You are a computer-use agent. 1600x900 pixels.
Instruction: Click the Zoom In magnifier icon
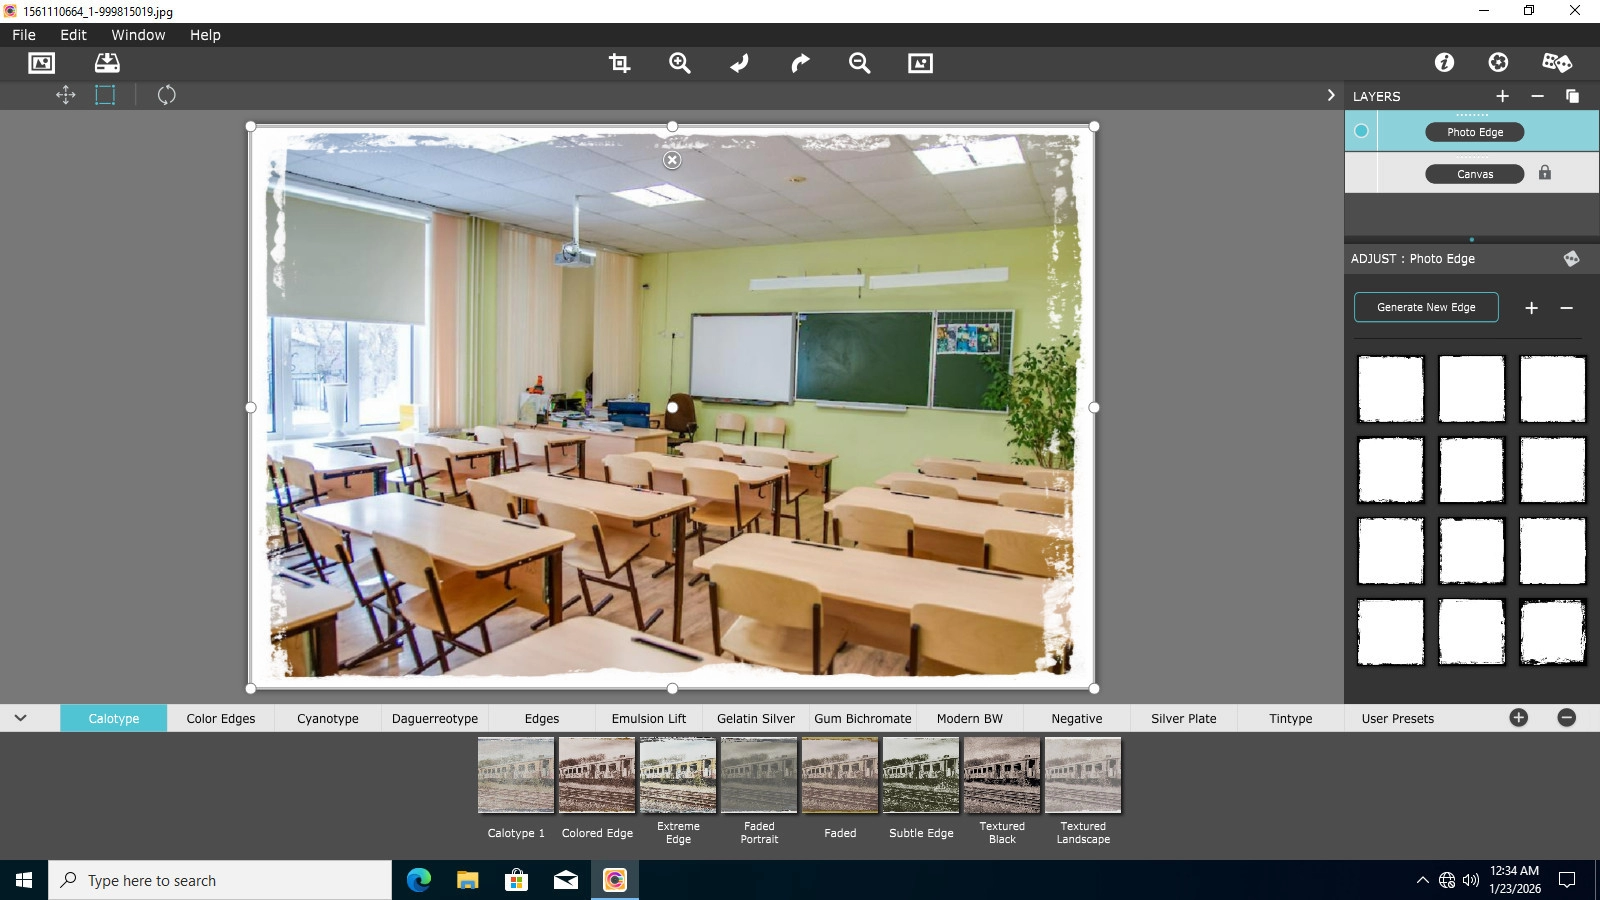(680, 63)
